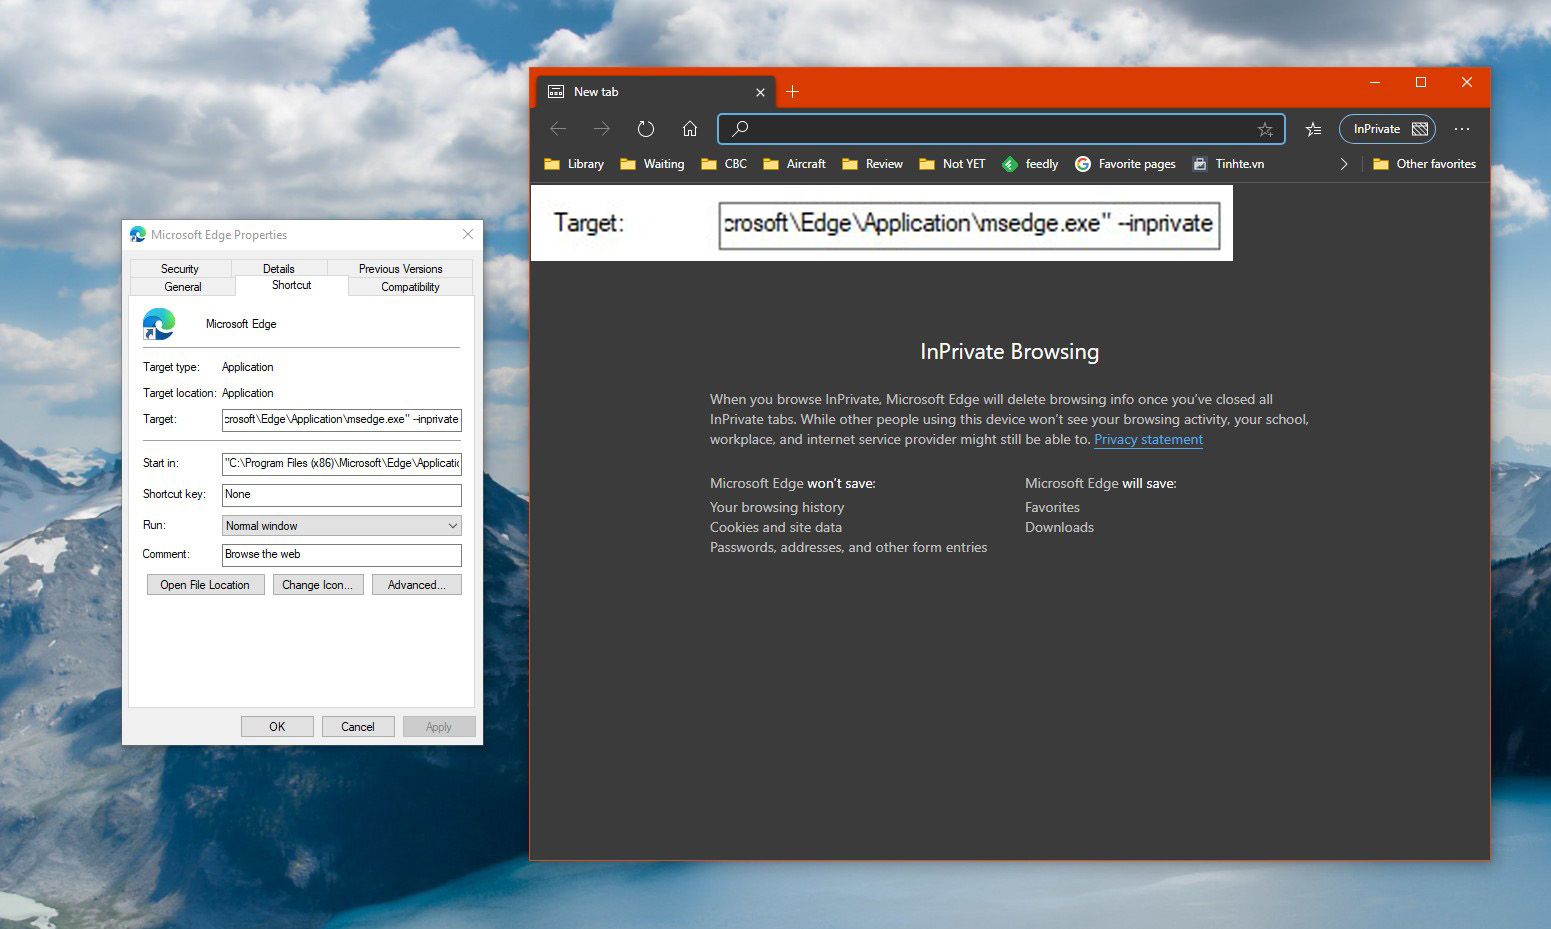Open the Aircraft favorites folder

(794, 164)
